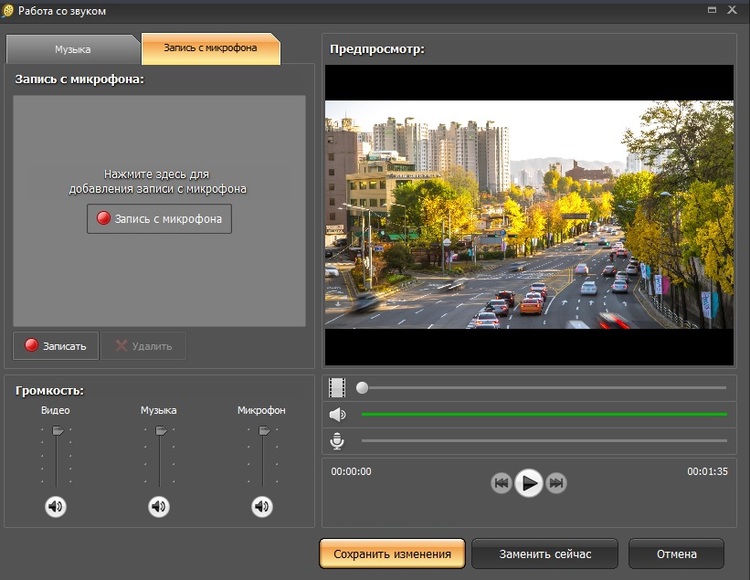Click the large Запись с микрофона button
Image resolution: width=750 pixels, height=580 pixels.
pyautogui.click(x=159, y=219)
